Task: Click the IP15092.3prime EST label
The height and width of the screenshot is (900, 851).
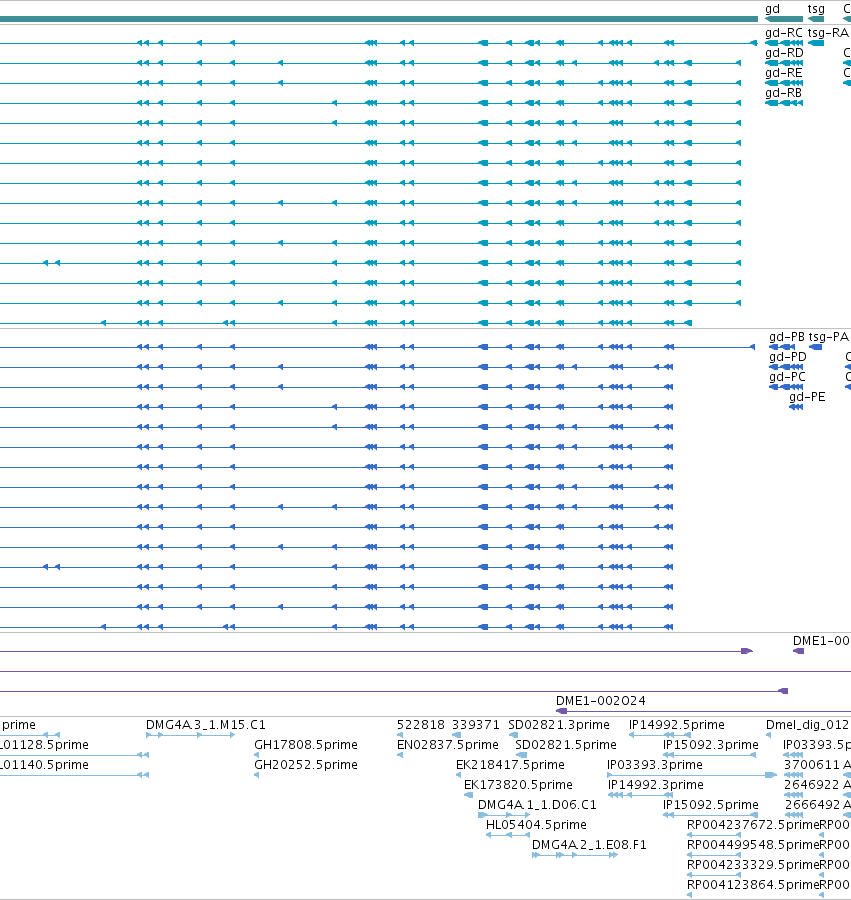Action: [x=710, y=745]
